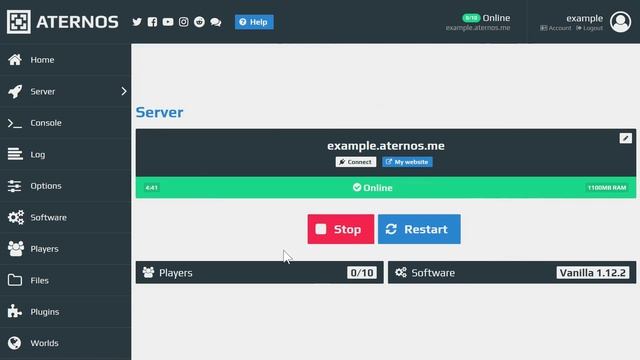
Task: Open the user profile avatar
Action: [x=620, y=22]
